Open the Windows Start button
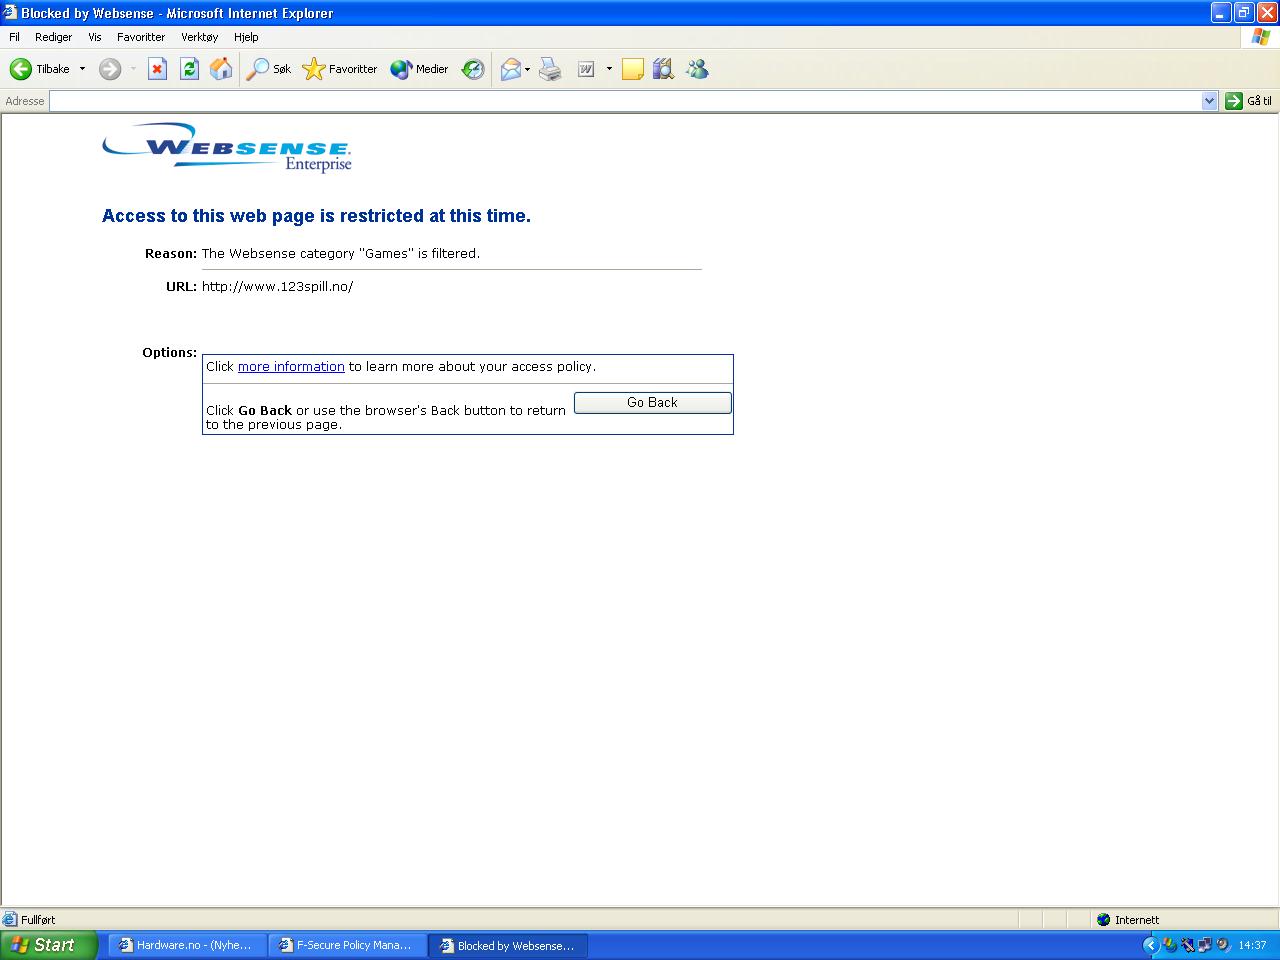Screen dimensions: 1280x960 [48, 945]
